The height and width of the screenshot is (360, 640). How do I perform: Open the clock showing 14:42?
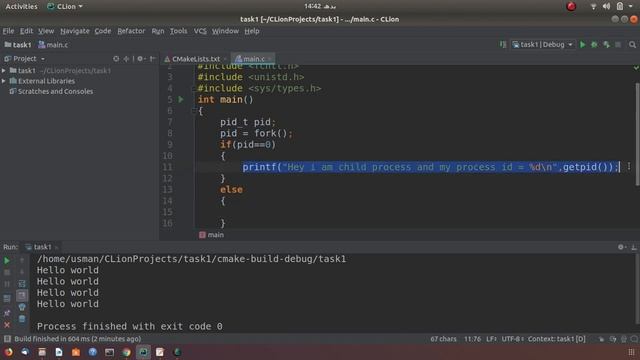(320, 6)
